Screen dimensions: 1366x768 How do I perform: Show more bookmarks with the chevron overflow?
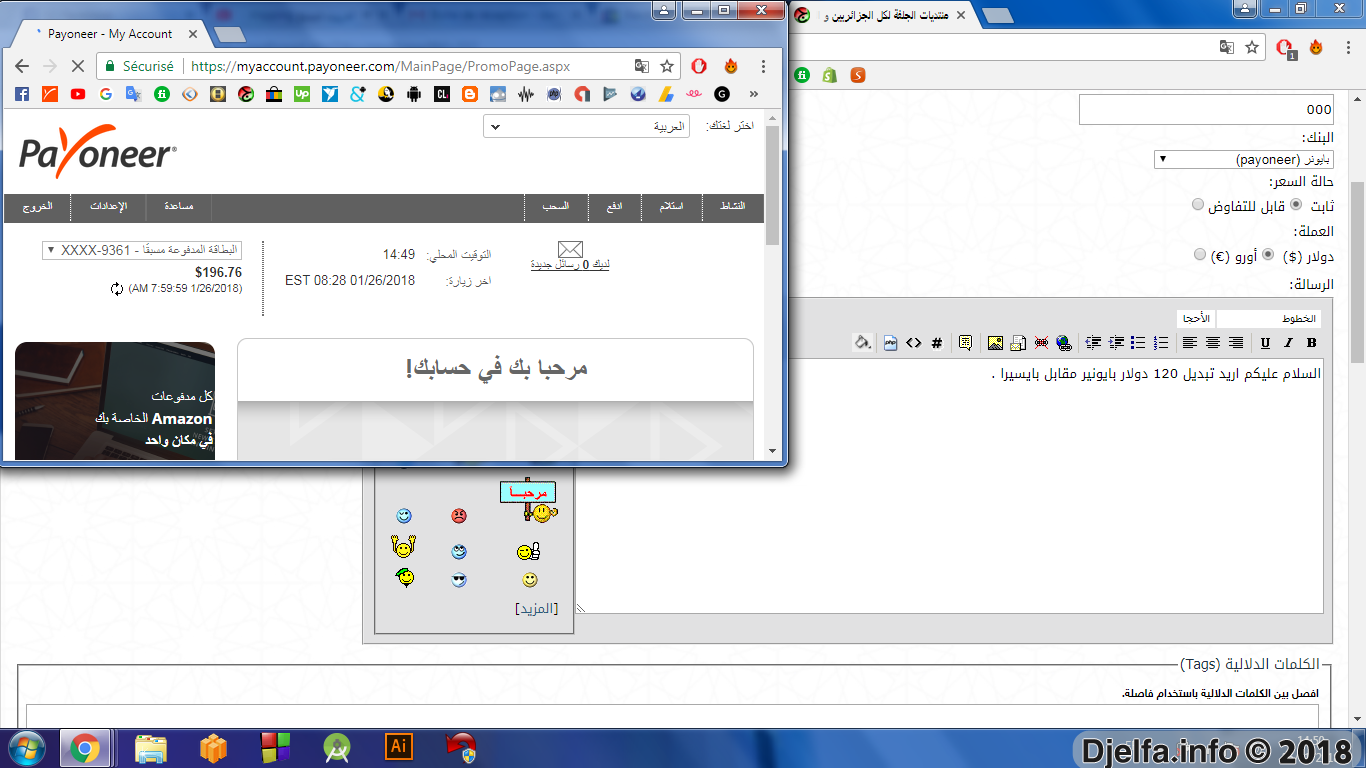753,94
